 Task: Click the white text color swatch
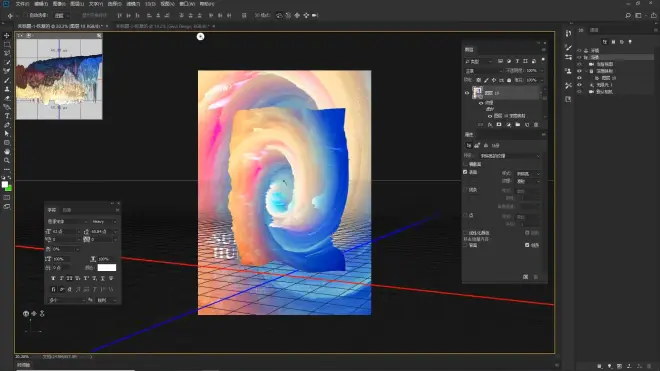point(106,267)
